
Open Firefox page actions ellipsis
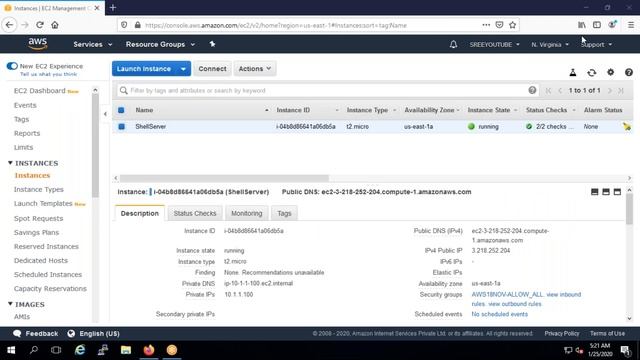pos(486,25)
